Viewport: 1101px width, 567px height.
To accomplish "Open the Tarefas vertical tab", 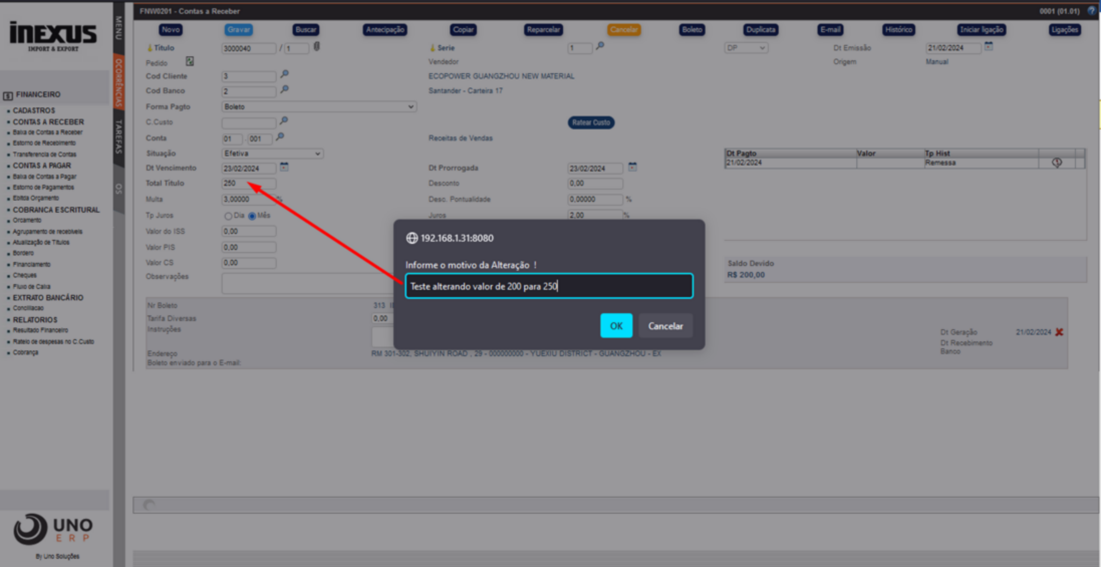I will click(118, 137).
